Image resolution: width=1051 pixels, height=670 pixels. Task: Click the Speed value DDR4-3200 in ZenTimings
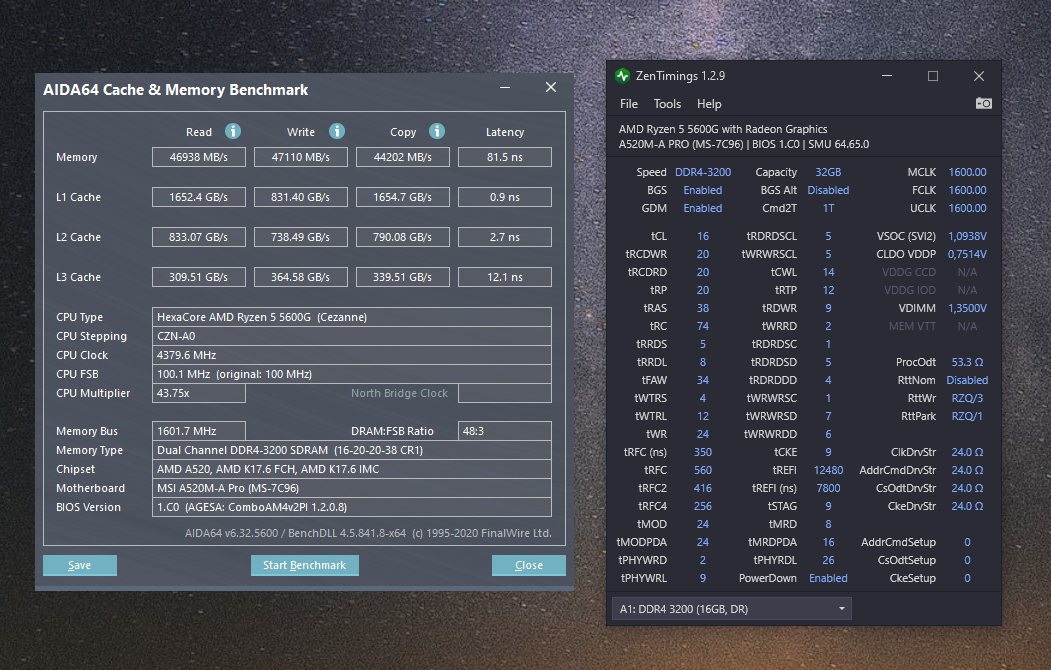[x=702, y=172]
